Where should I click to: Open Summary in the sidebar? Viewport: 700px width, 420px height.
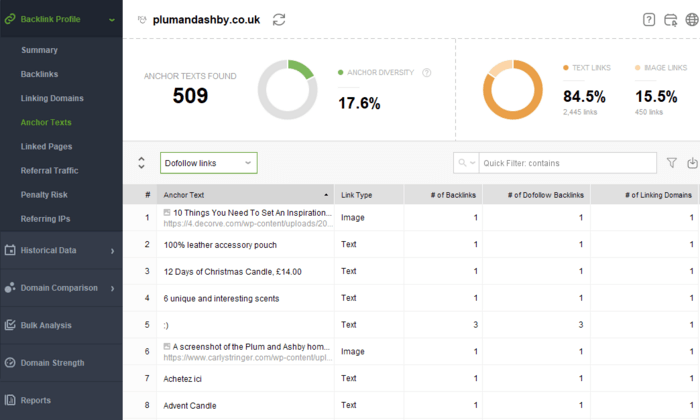[39, 50]
